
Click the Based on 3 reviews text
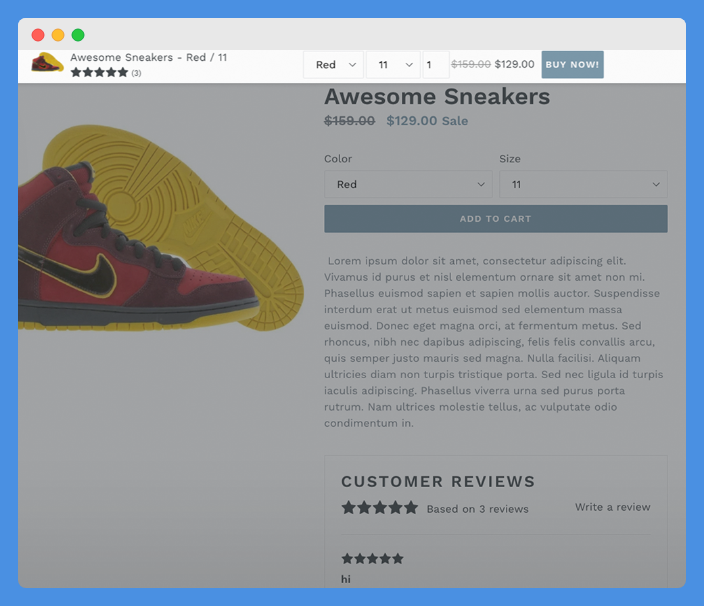pos(477,509)
